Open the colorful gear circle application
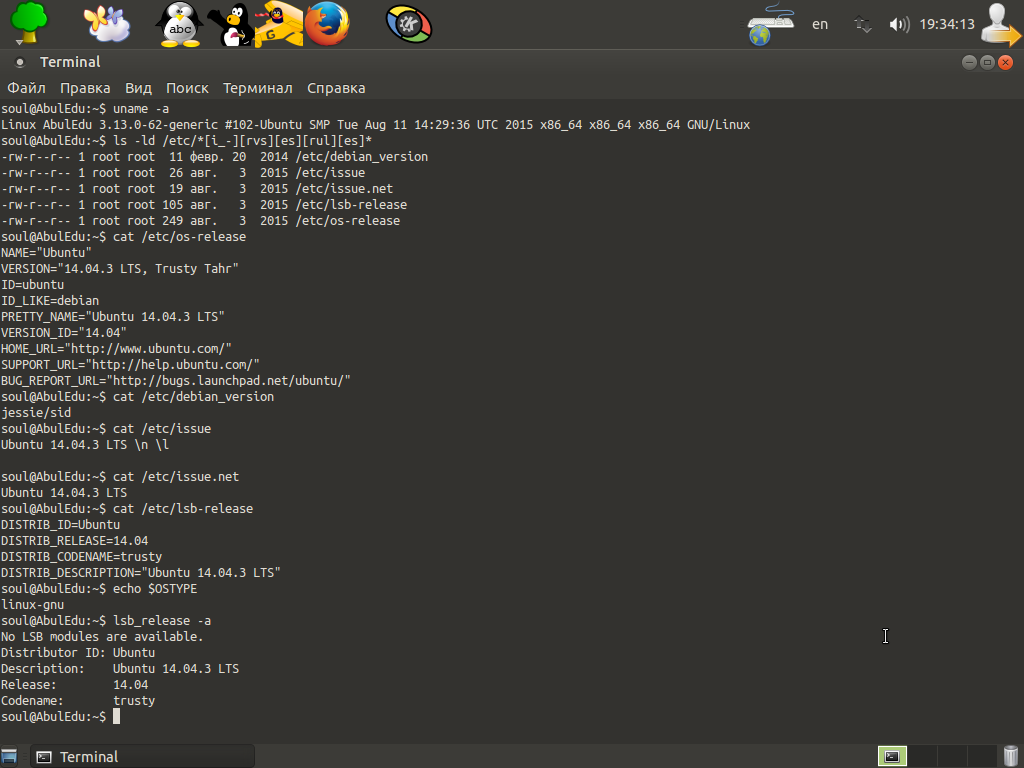 point(409,24)
